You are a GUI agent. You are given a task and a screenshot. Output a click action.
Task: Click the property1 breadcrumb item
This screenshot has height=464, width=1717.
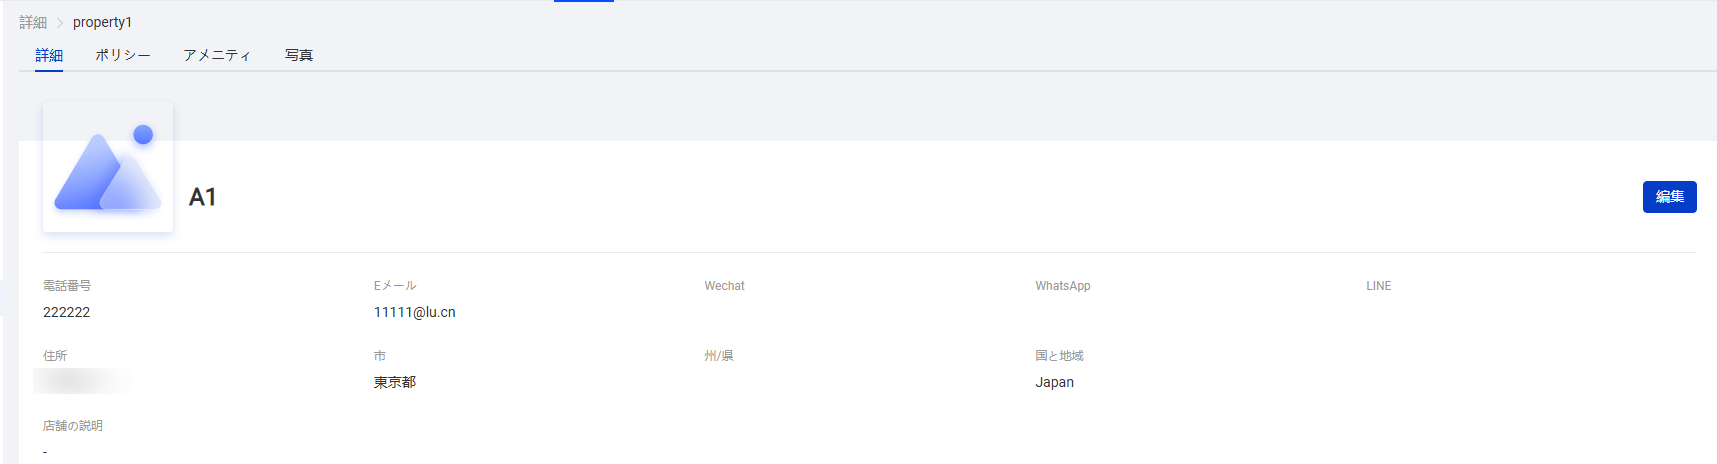(102, 22)
